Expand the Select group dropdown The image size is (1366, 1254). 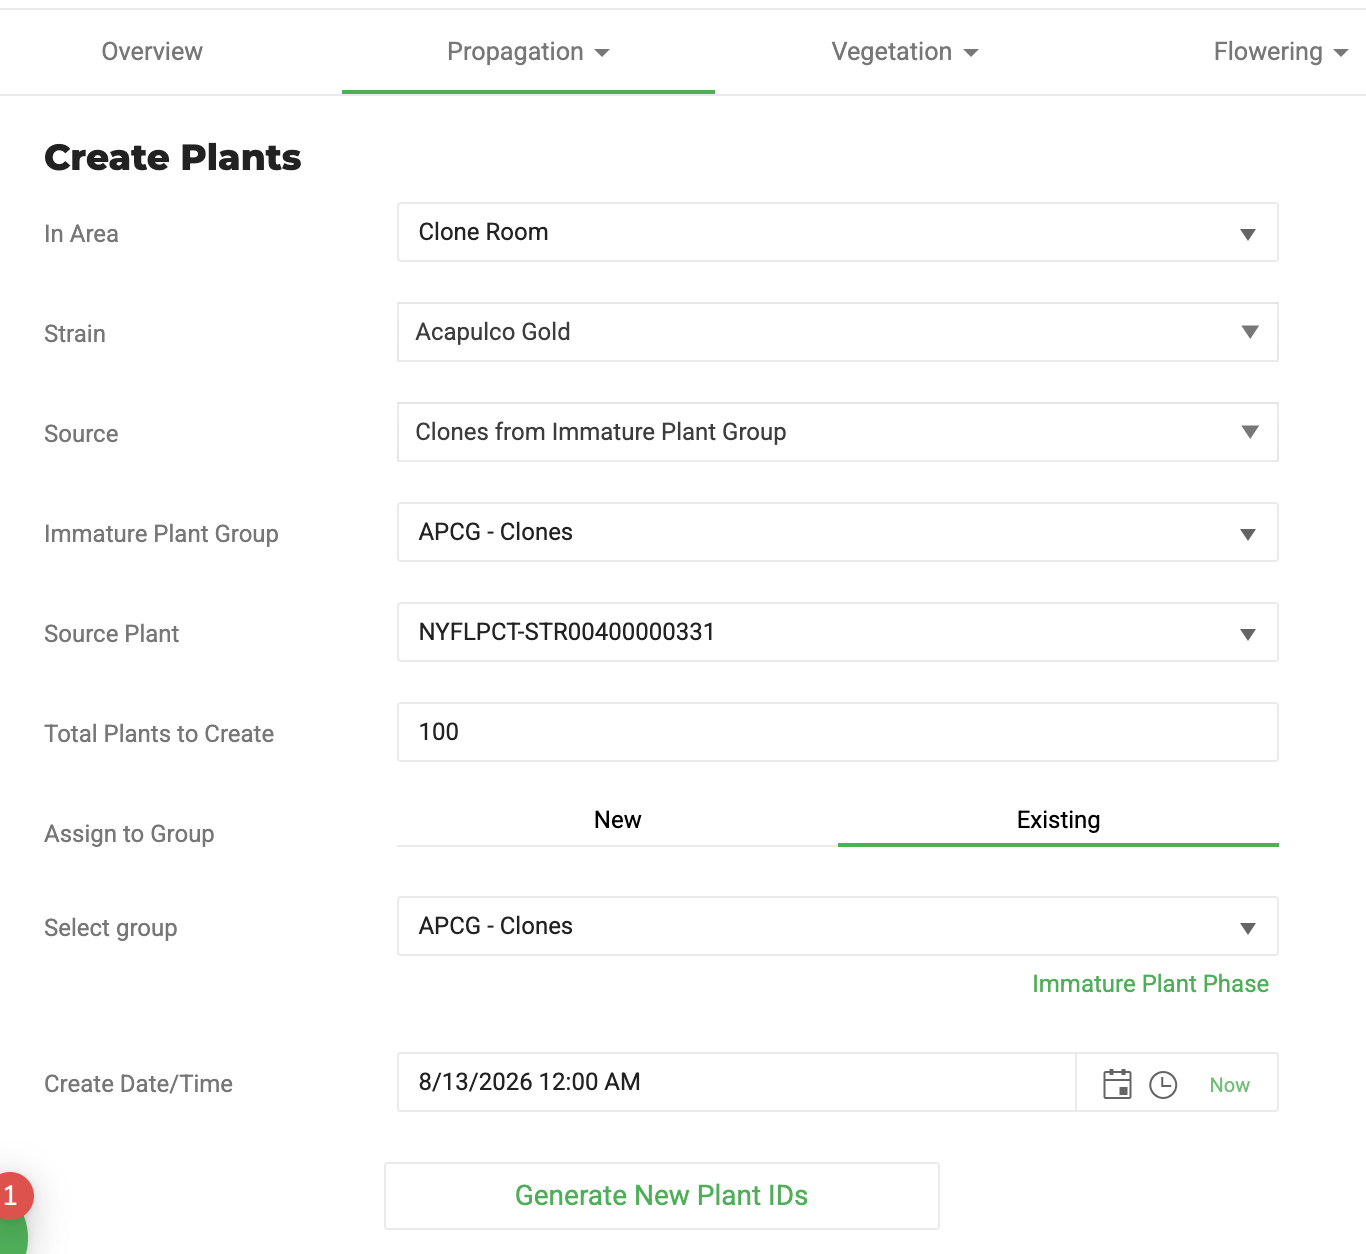point(838,926)
